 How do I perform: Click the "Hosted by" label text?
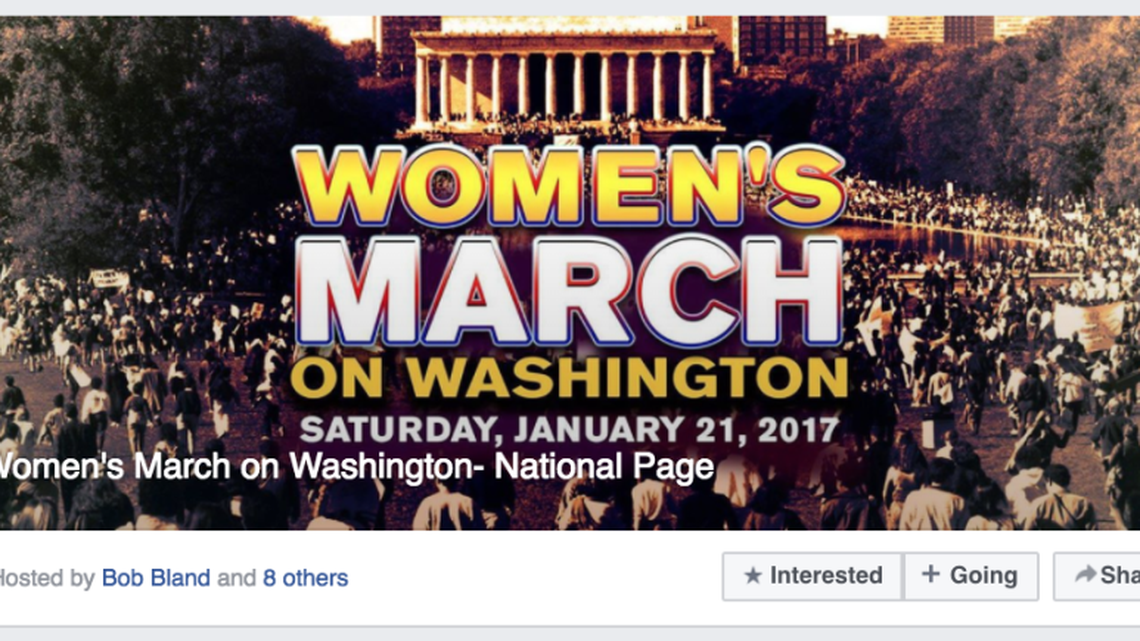(x=45, y=578)
